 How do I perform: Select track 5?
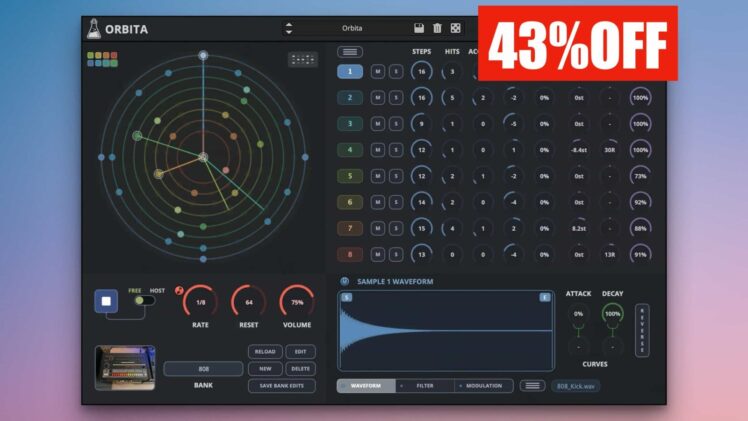pos(350,176)
